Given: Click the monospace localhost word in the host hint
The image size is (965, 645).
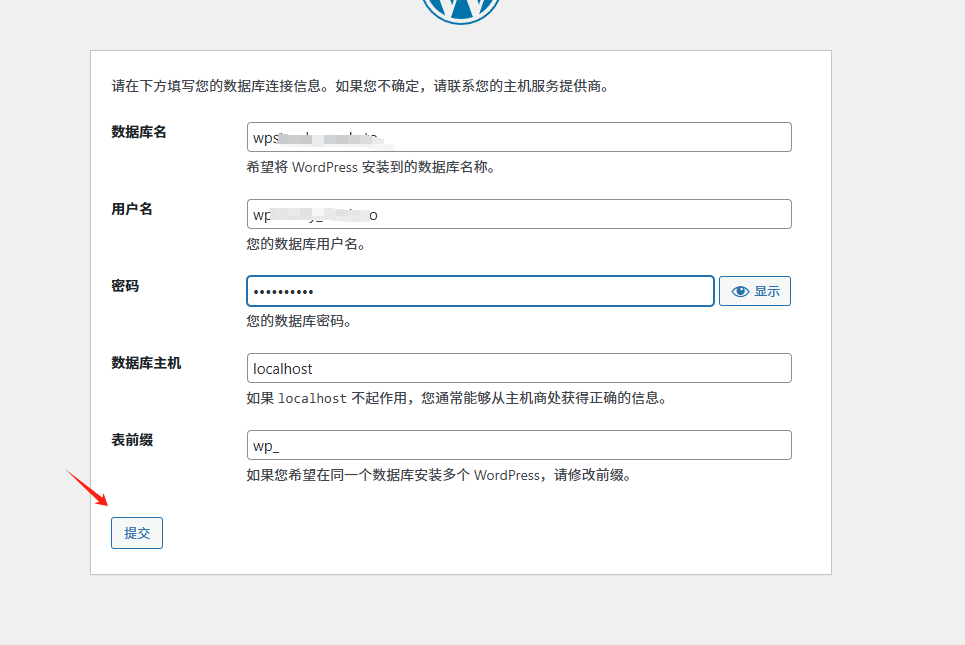Looking at the screenshot, I should tap(312, 398).
